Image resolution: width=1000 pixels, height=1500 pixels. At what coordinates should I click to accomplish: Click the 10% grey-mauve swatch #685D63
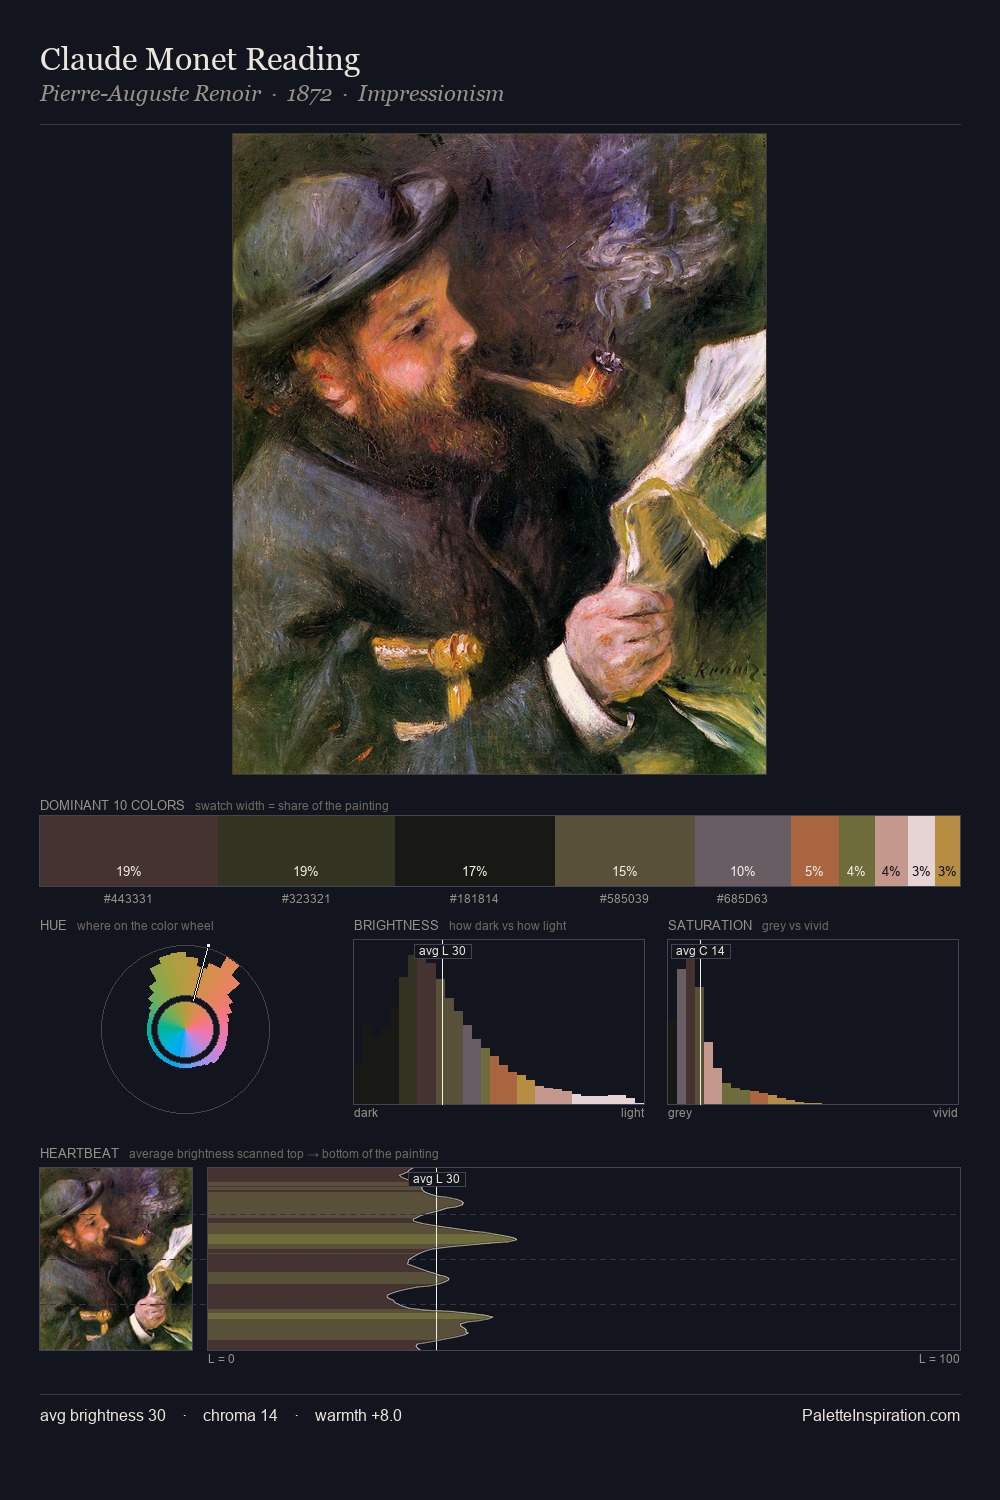[x=743, y=851]
